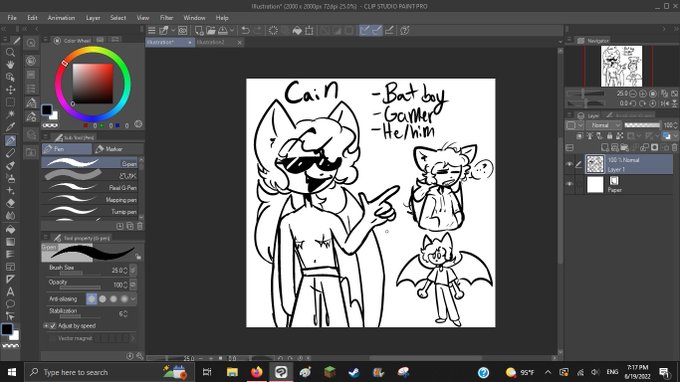Image resolution: width=680 pixels, height=382 pixels.
Task: Open the Normal blending mode dropdown
Action: tap(604, 125)
